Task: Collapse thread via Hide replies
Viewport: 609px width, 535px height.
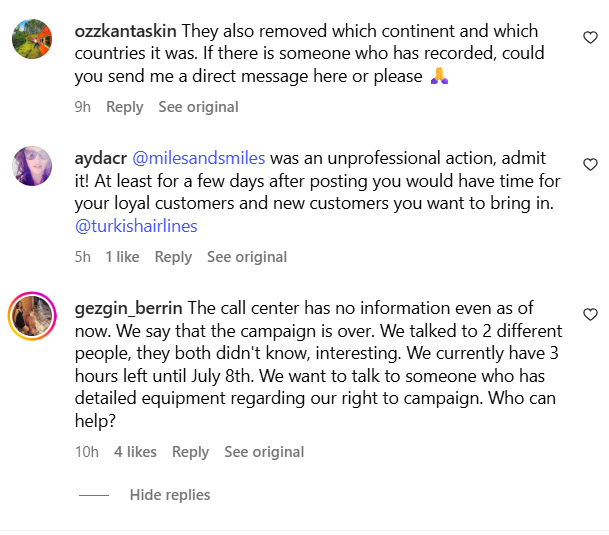Action: tap(170, 495)
